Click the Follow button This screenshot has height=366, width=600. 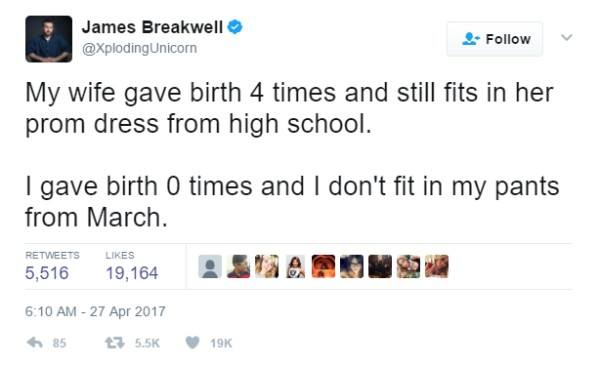coord(495,39)
